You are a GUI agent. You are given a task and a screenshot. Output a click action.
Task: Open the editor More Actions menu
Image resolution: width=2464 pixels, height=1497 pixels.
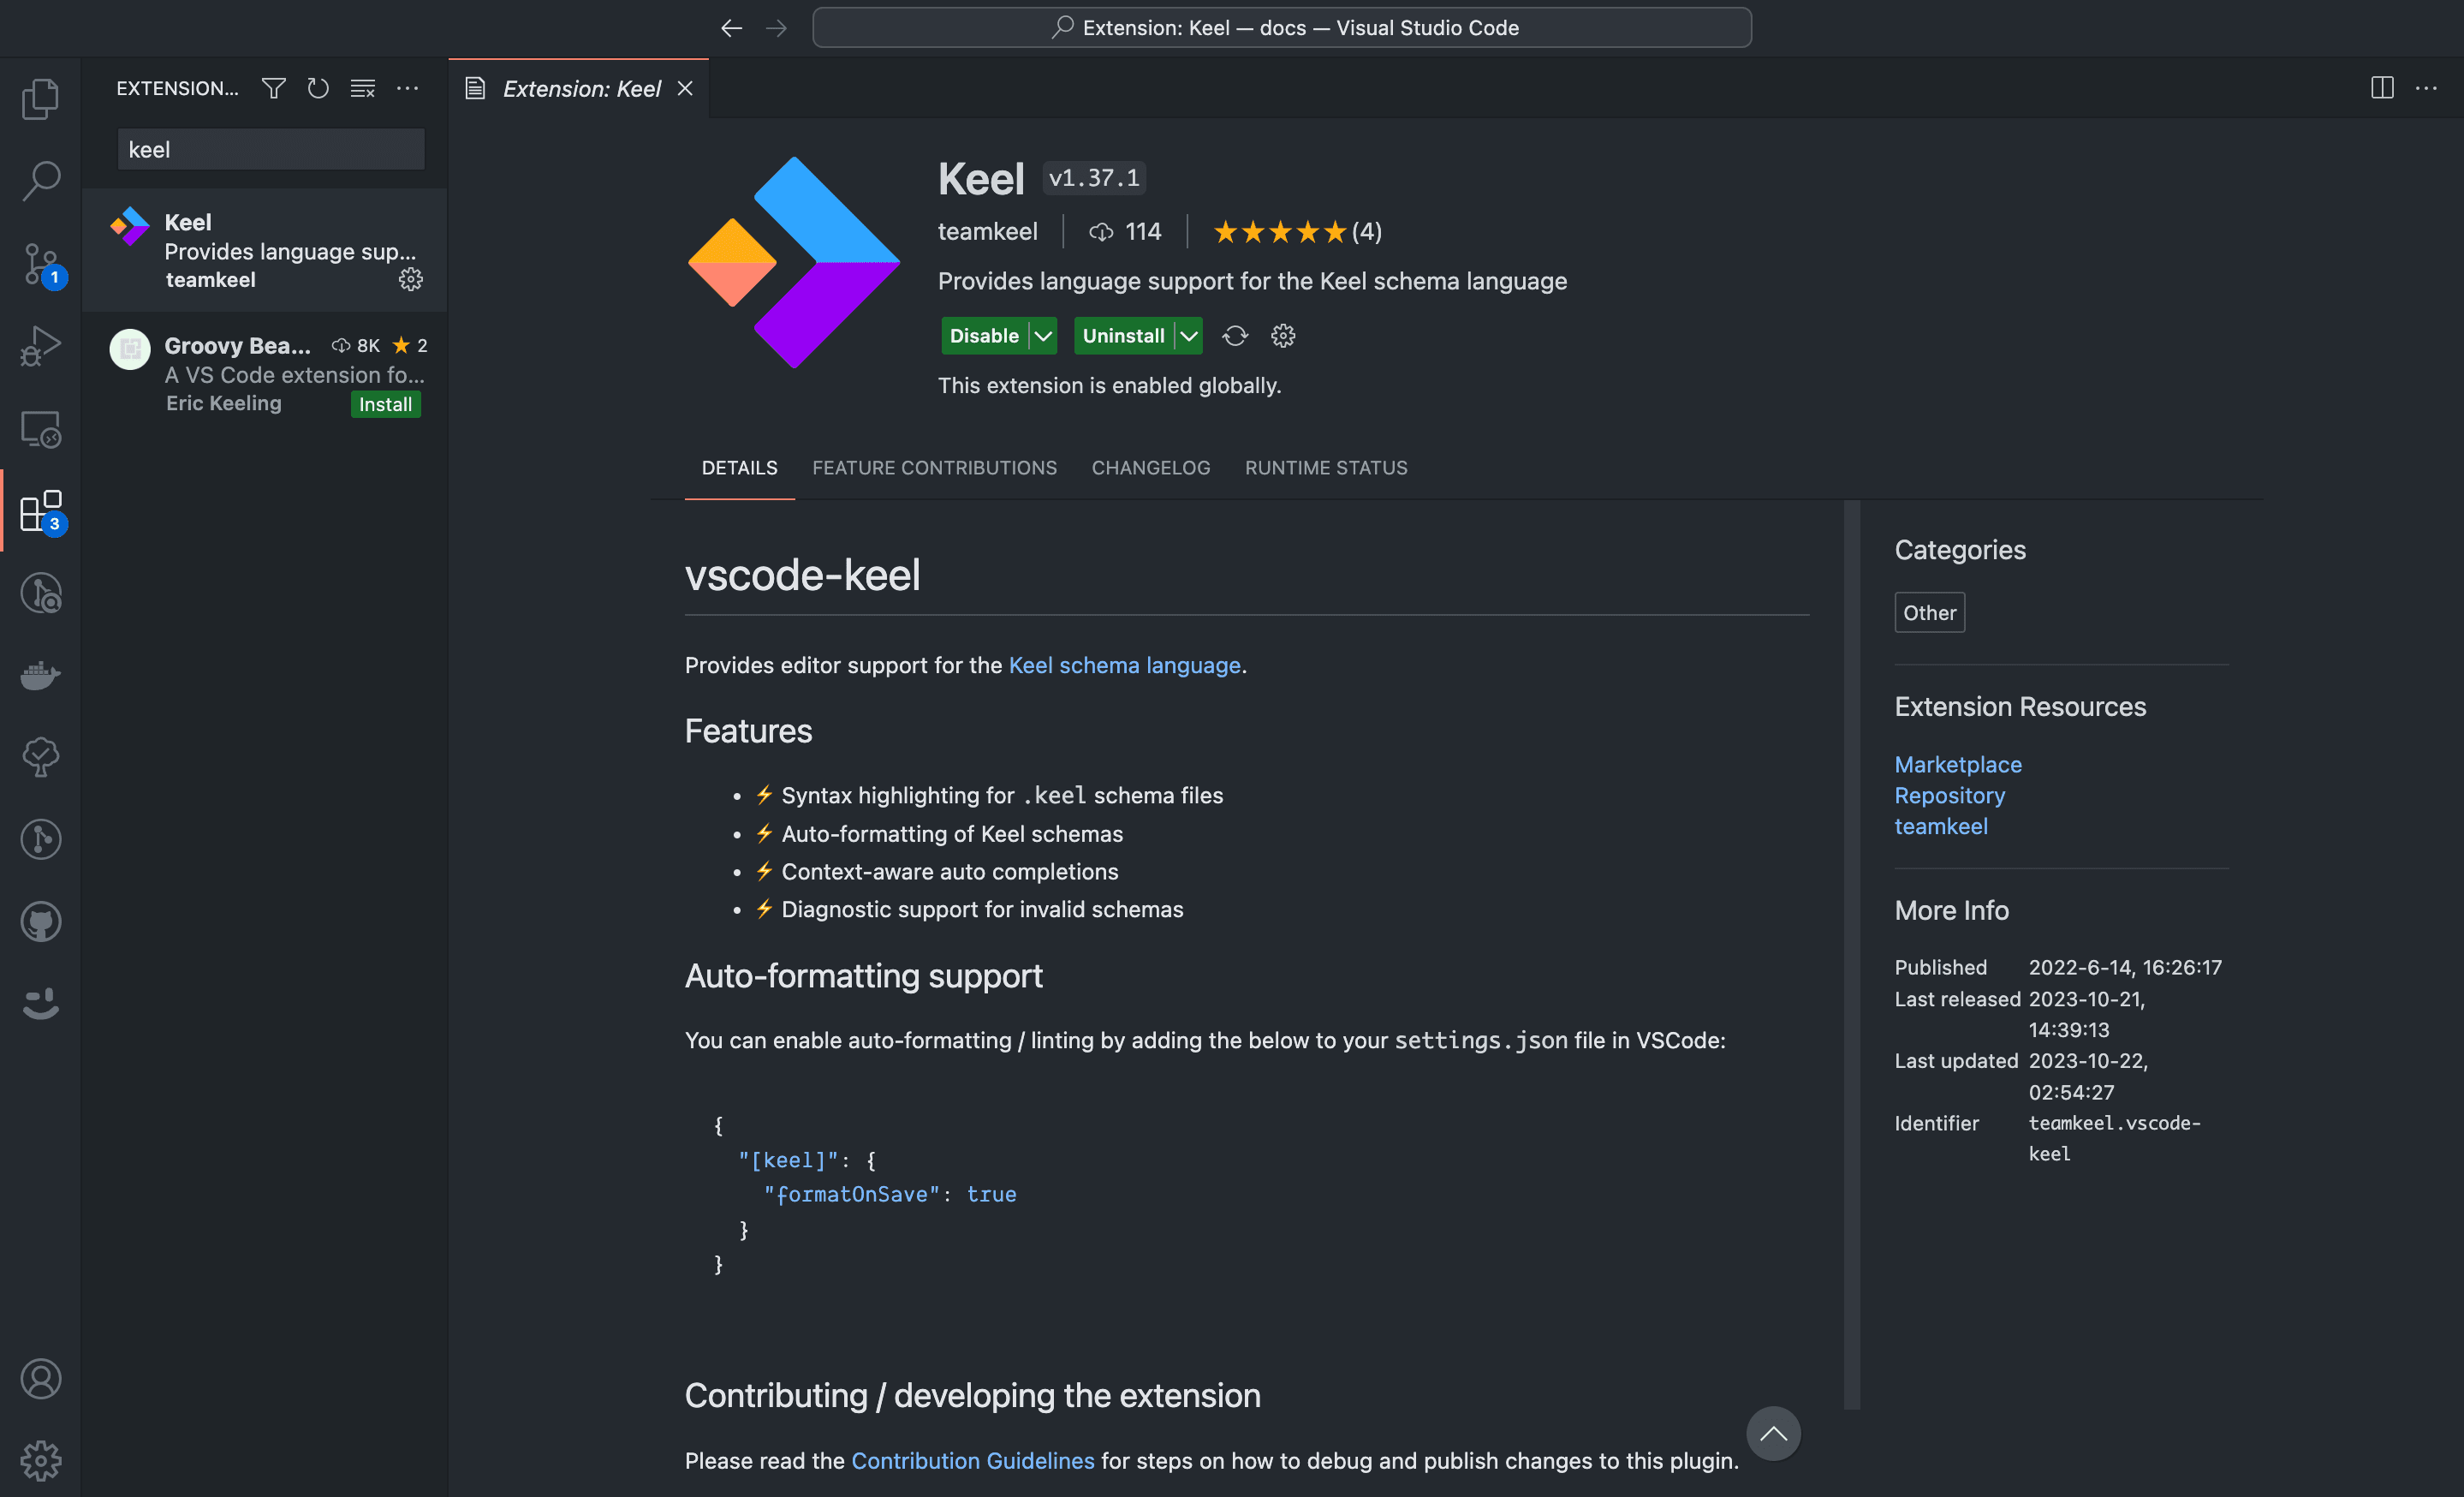point(2426,88)
